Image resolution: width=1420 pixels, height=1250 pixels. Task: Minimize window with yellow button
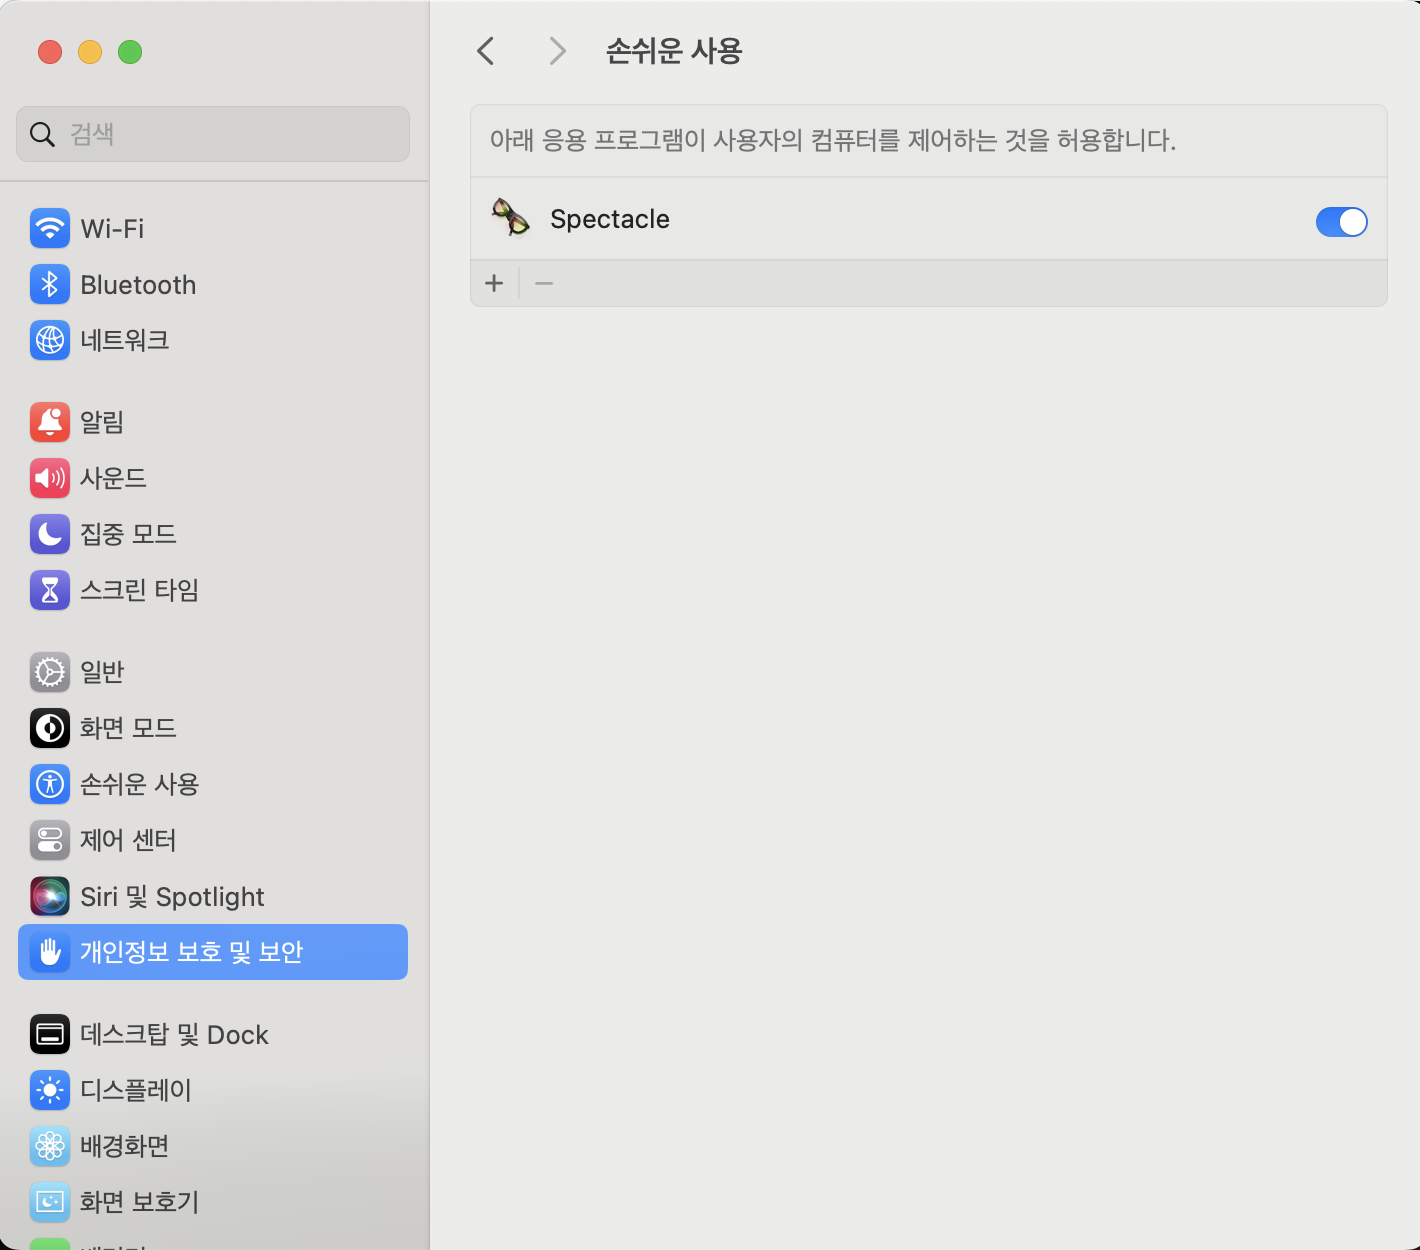pos(90,52)
